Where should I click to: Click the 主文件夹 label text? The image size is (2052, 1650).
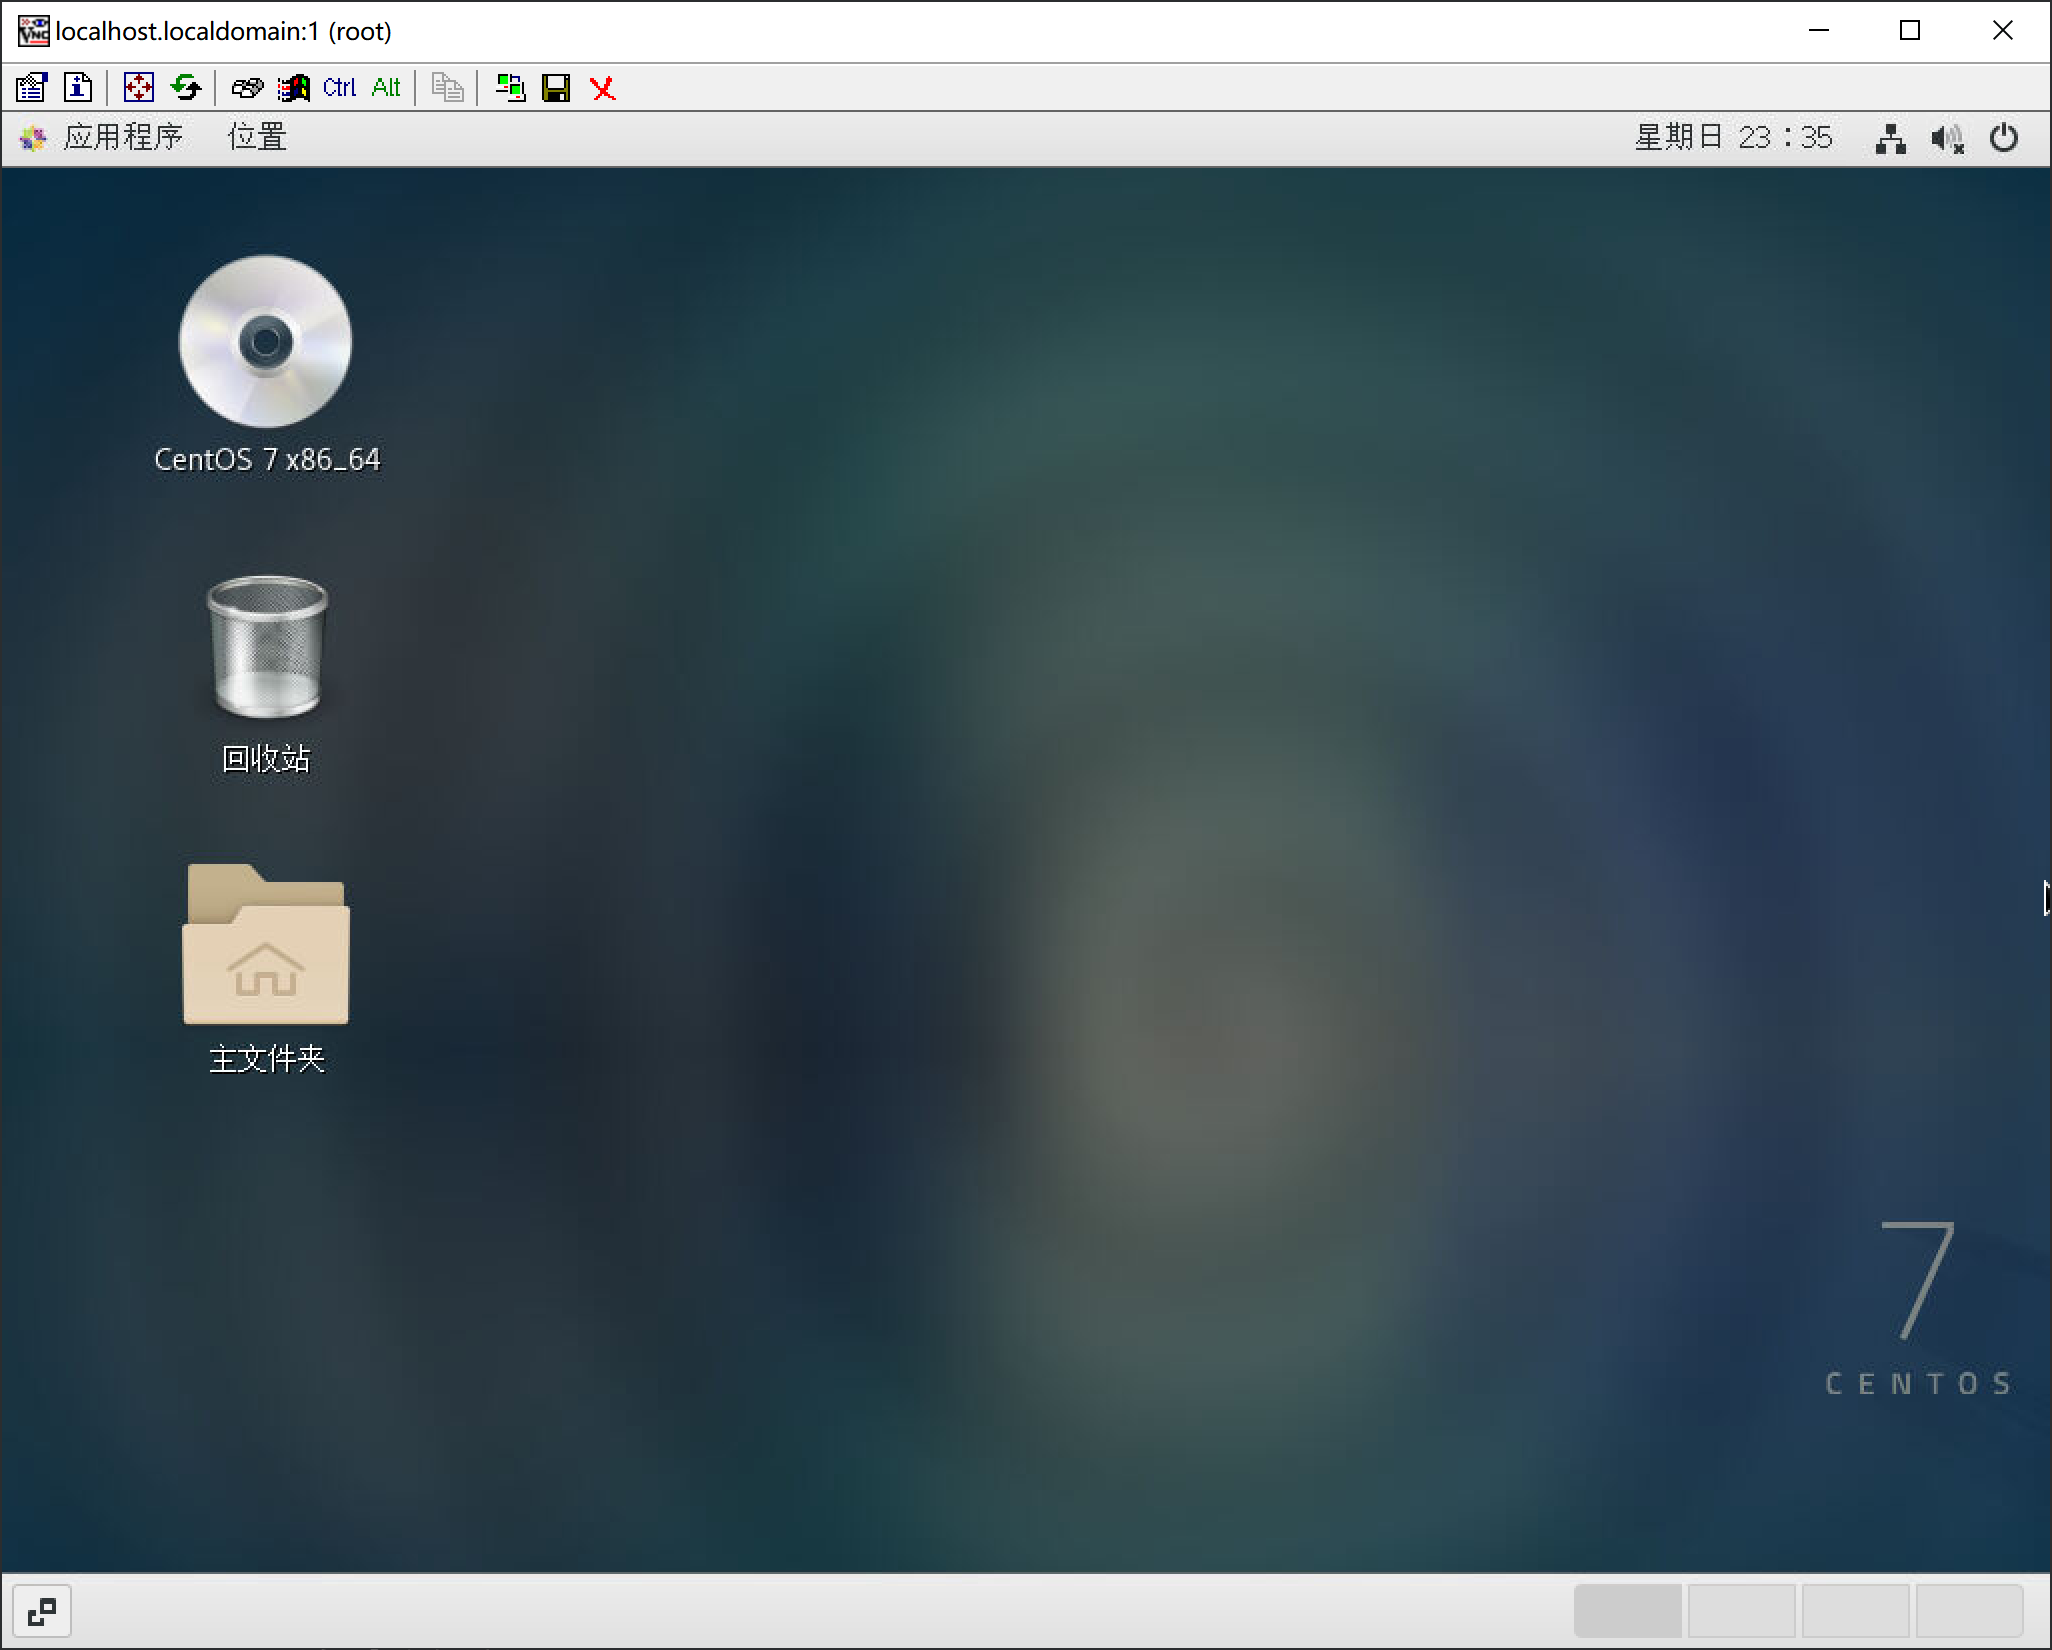[x=267, y=1059]
